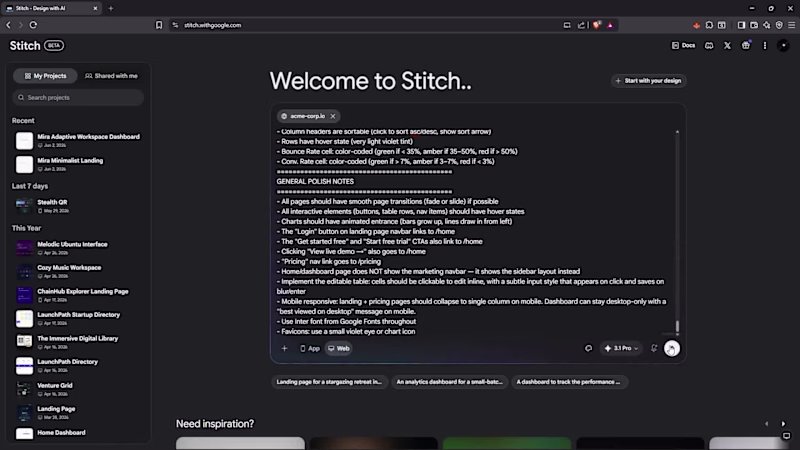The width and height of the screenshot is (800, 450).
Task: Reload the page in browser
Action: point(33,25)
